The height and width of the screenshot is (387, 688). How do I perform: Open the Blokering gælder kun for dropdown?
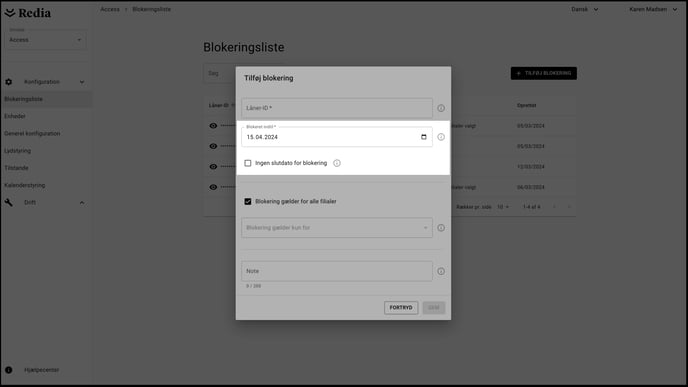[337, 228]
